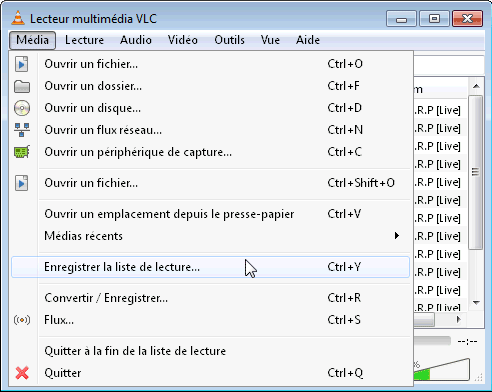Click the VLC cone icon in the title bar

click(18, 18)
